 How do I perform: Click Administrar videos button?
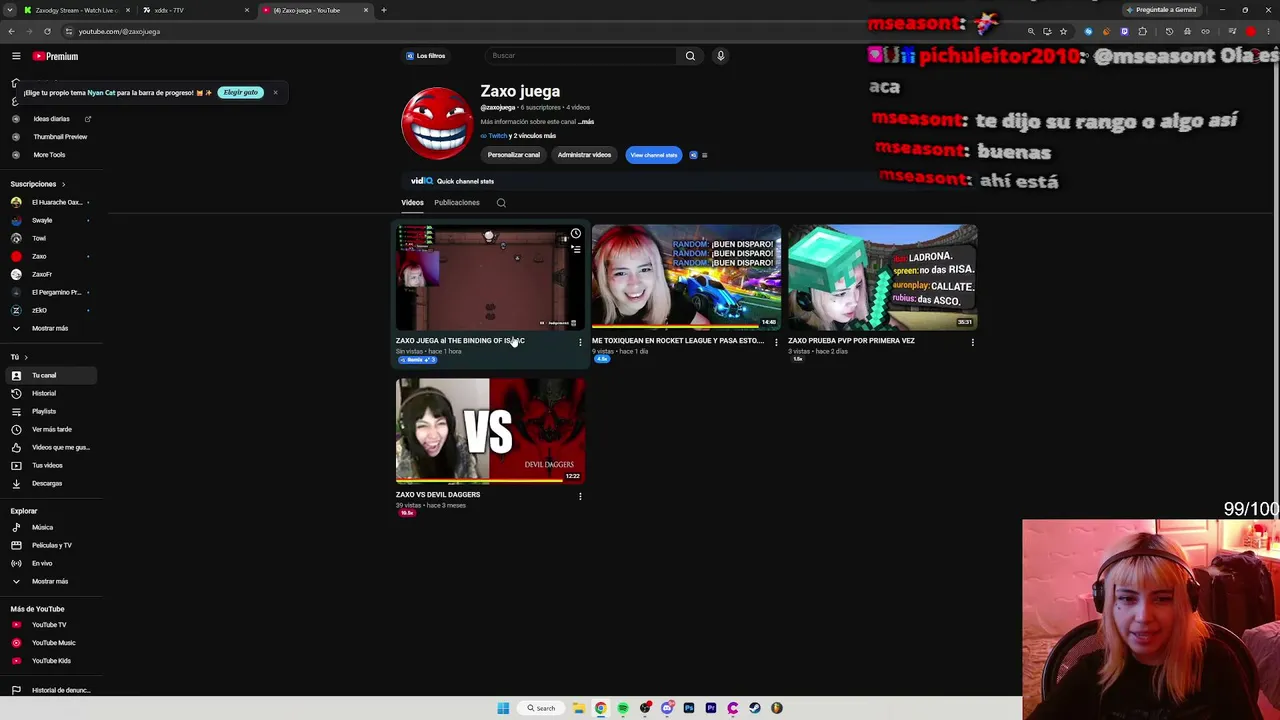[x=584, y=155]
